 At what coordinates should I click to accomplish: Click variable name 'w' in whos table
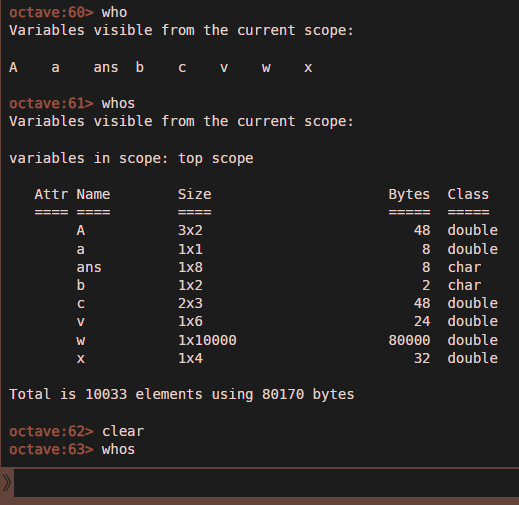point(81,340)
